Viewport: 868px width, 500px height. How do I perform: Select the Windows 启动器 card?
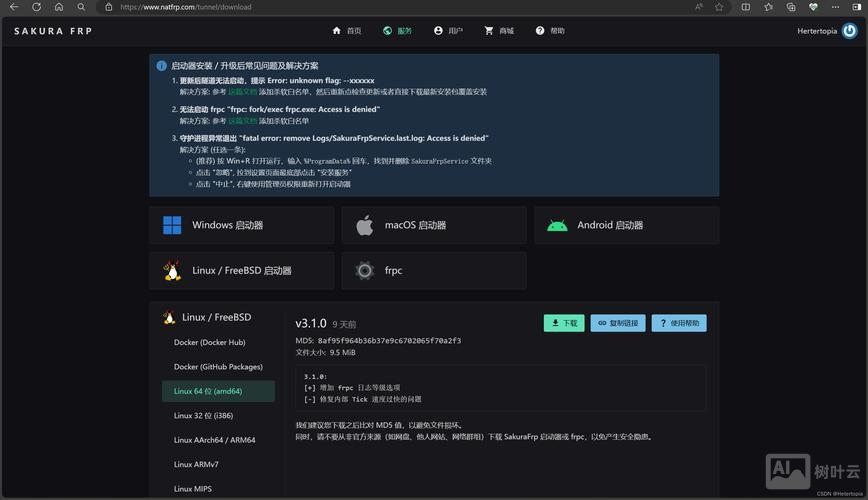(x=241, y=225)
